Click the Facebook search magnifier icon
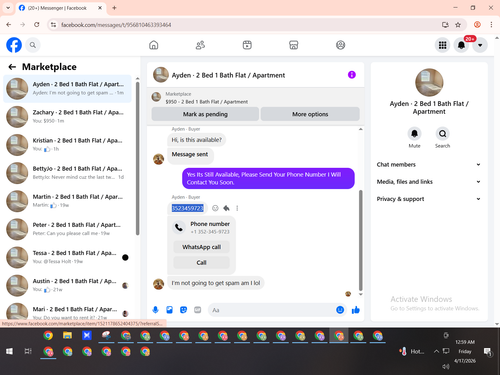The image size is (500, 375). click(x=33, y=45)
